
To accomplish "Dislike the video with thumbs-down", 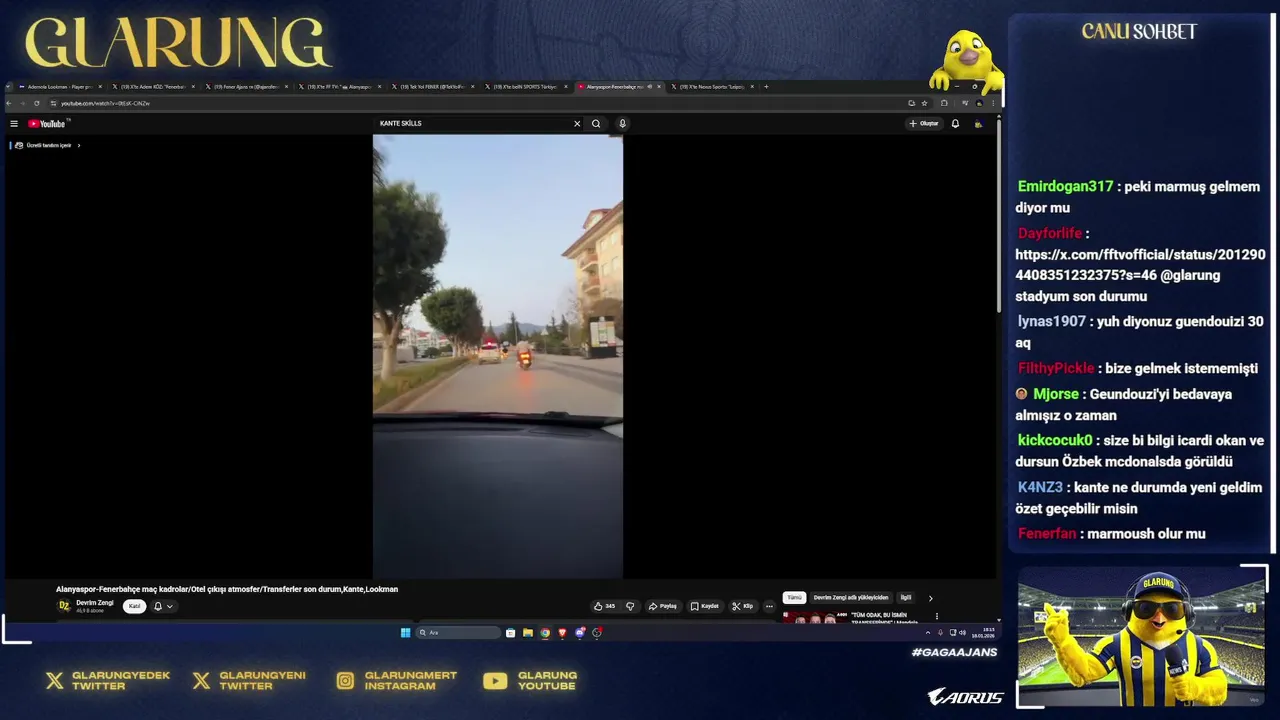I will [x=630, y=606].
